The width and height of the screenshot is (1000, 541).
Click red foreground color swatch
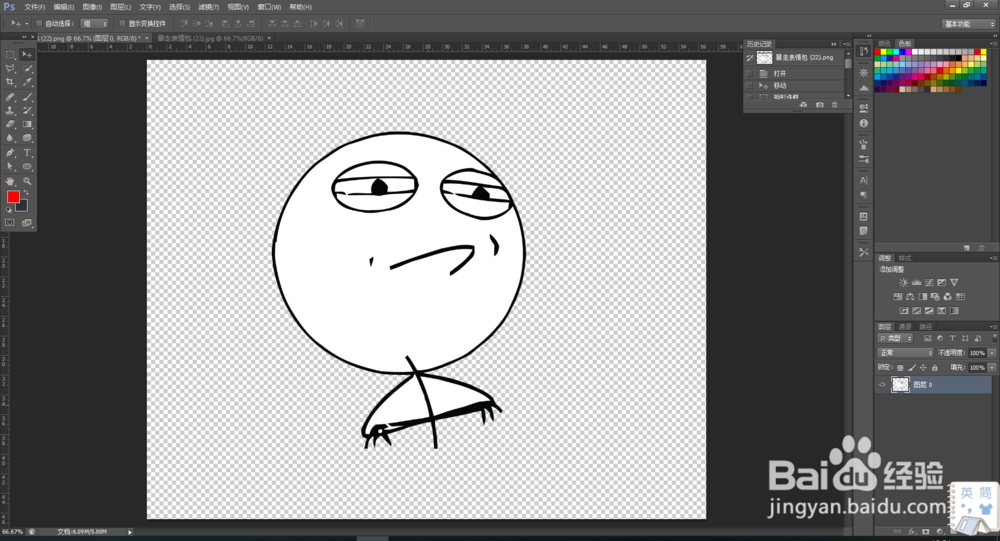tap(13, 196)
